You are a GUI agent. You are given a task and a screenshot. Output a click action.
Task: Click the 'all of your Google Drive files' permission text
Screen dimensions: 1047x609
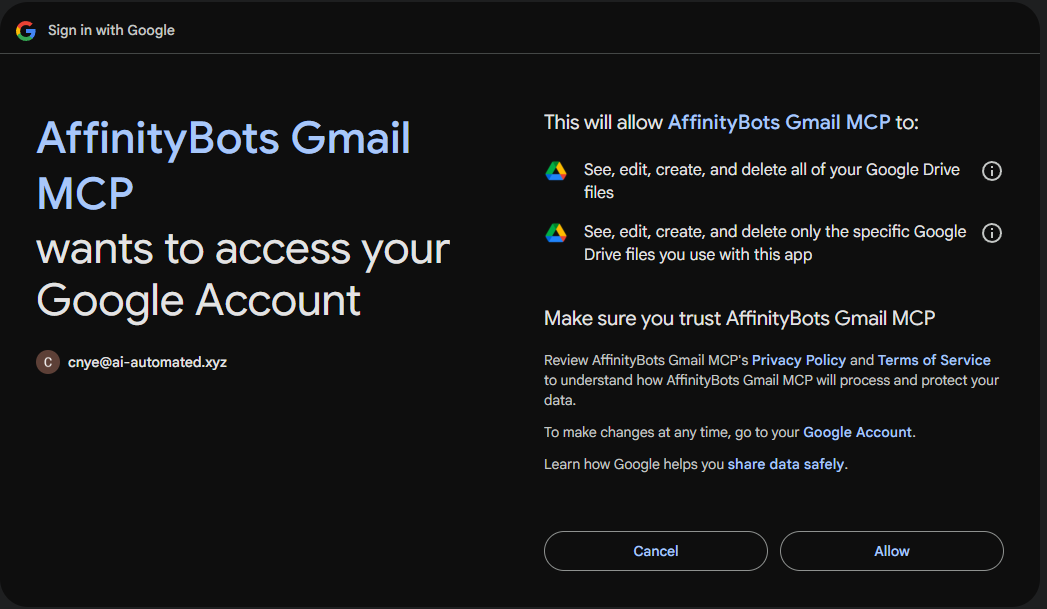point(771,181)
